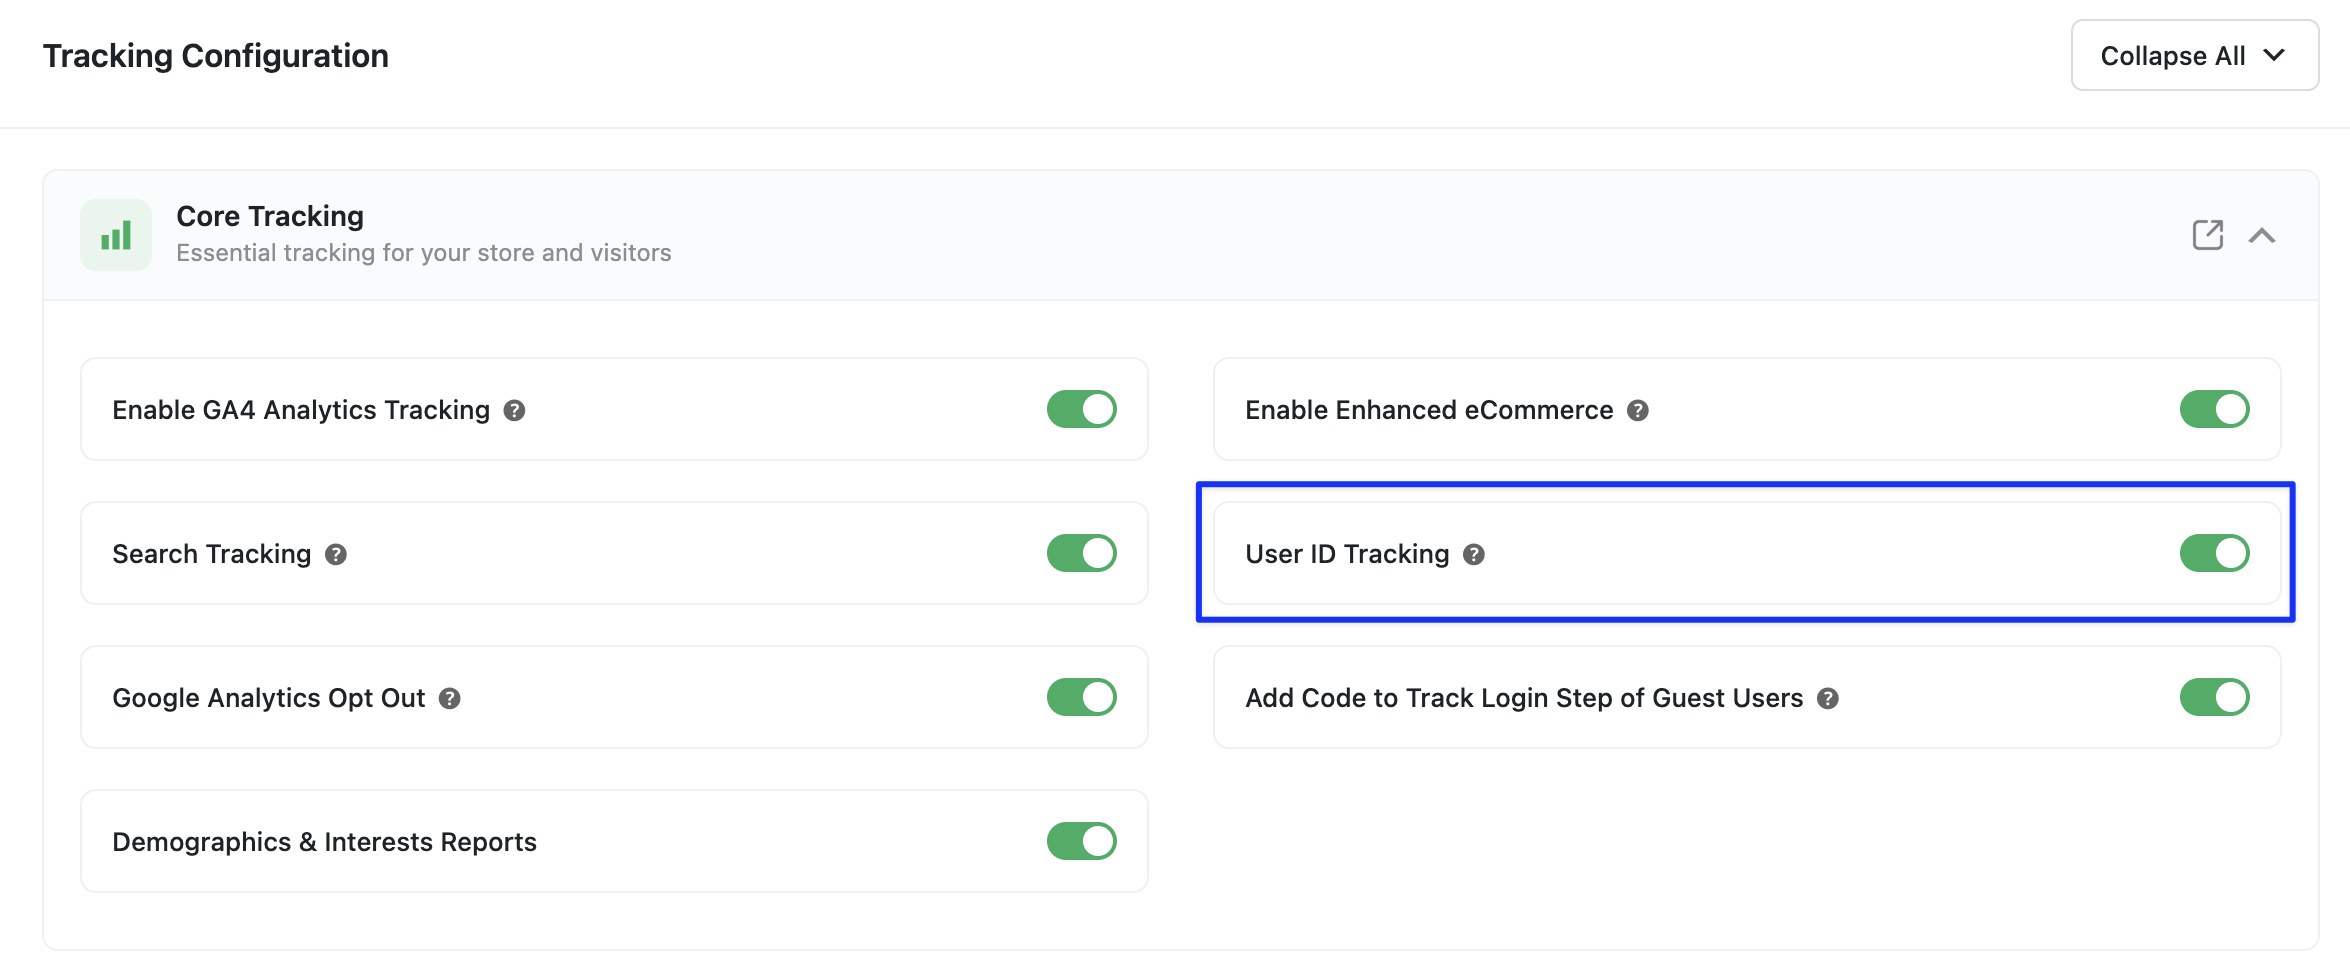Click the Tracking Configuration heading
Screen dimensions: 2350x964
click(216, 56)
